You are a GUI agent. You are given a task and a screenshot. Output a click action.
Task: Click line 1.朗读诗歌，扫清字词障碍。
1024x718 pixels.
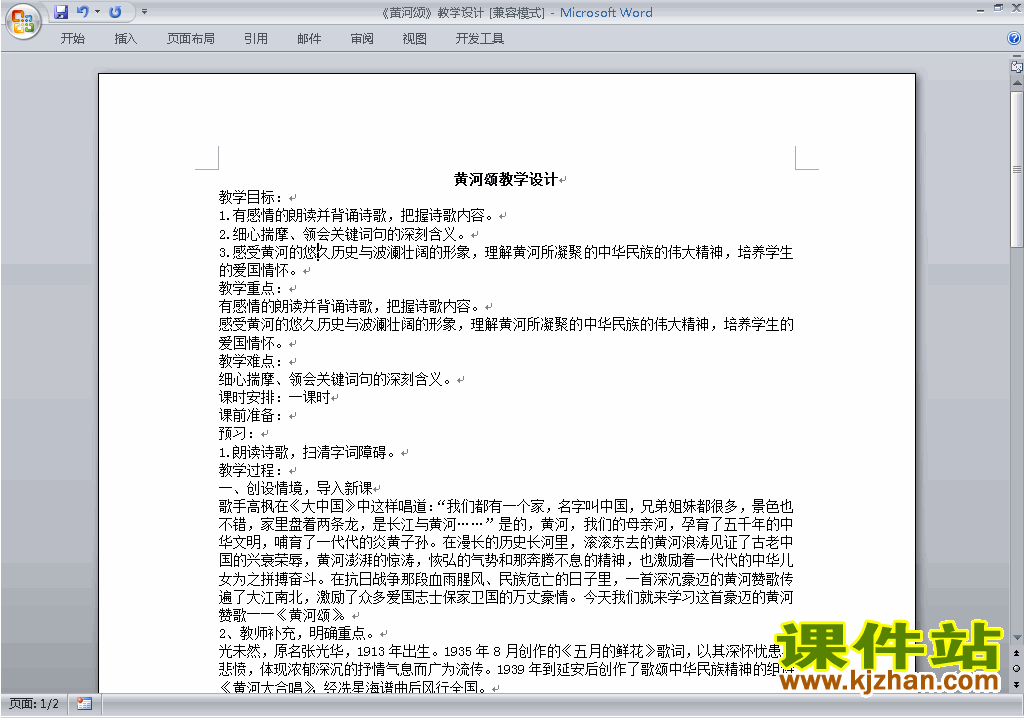click(x=309, y=452)
